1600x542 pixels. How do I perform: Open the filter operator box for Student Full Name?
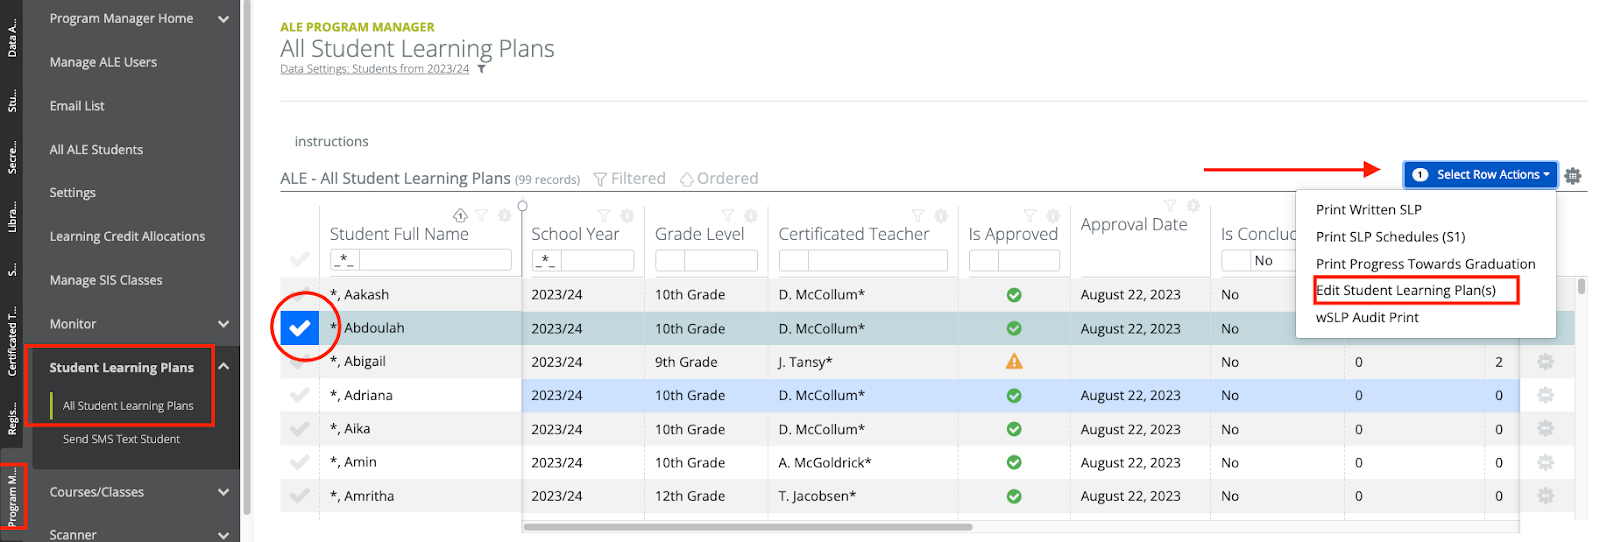coord(345,260)
